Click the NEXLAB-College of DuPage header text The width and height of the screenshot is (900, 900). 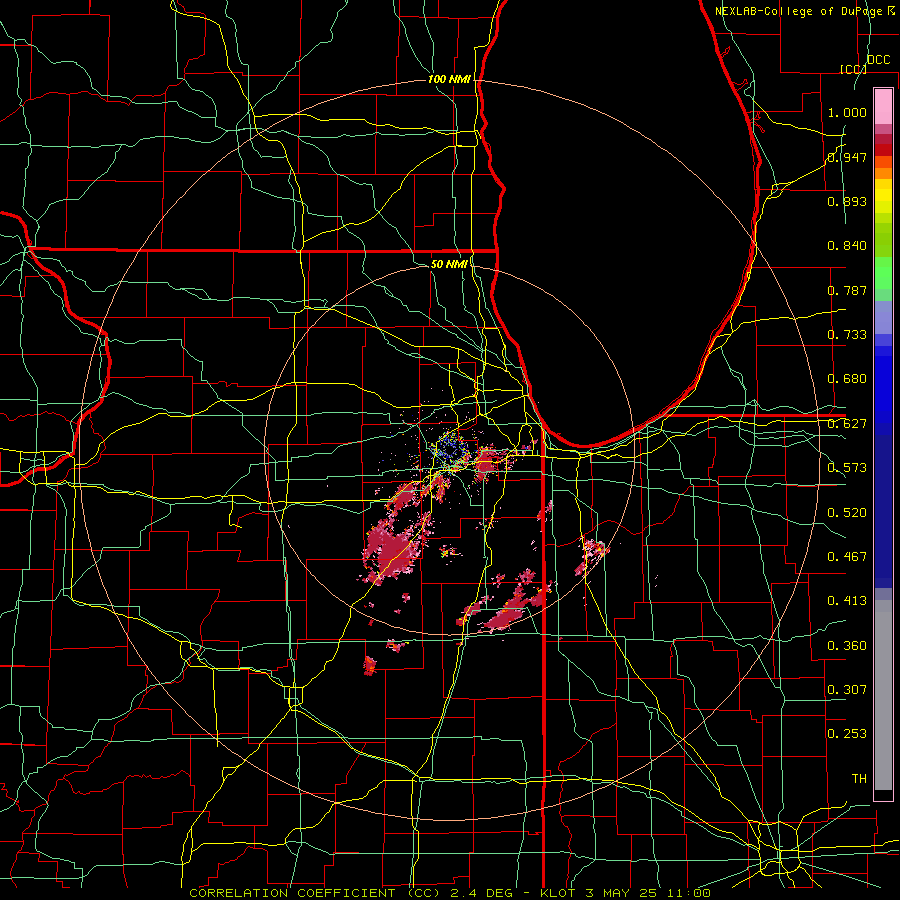[804, 11]
